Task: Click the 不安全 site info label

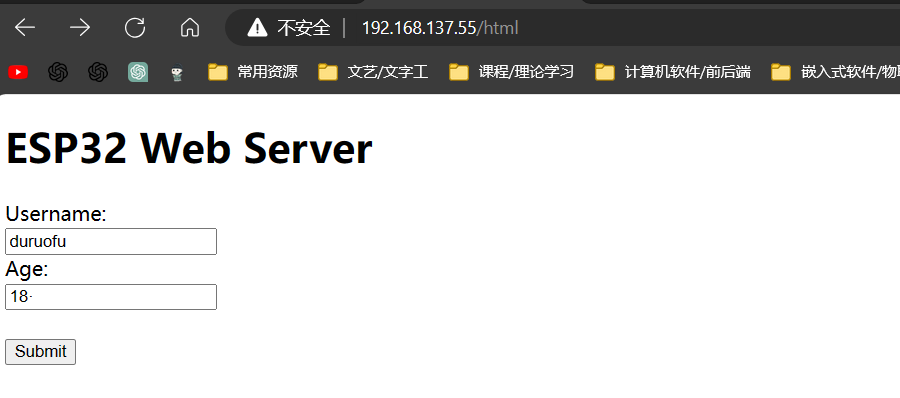Action: coord(304,28)
